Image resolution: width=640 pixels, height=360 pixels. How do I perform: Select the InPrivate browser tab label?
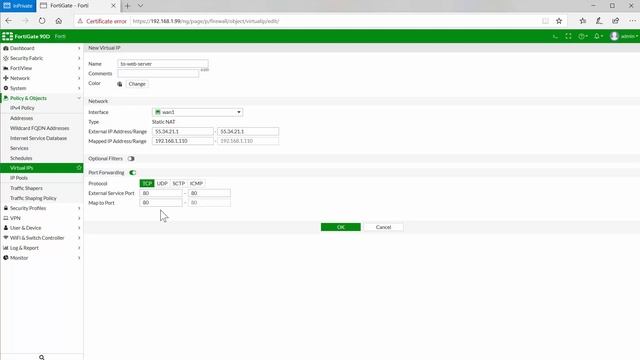(18, 6)
